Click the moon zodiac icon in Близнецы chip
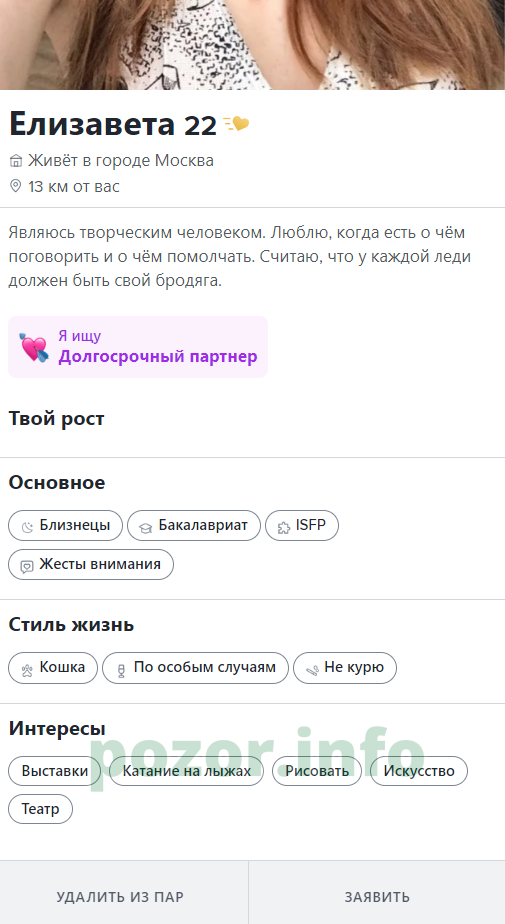The image size is (505, 924). coord(27,527)
